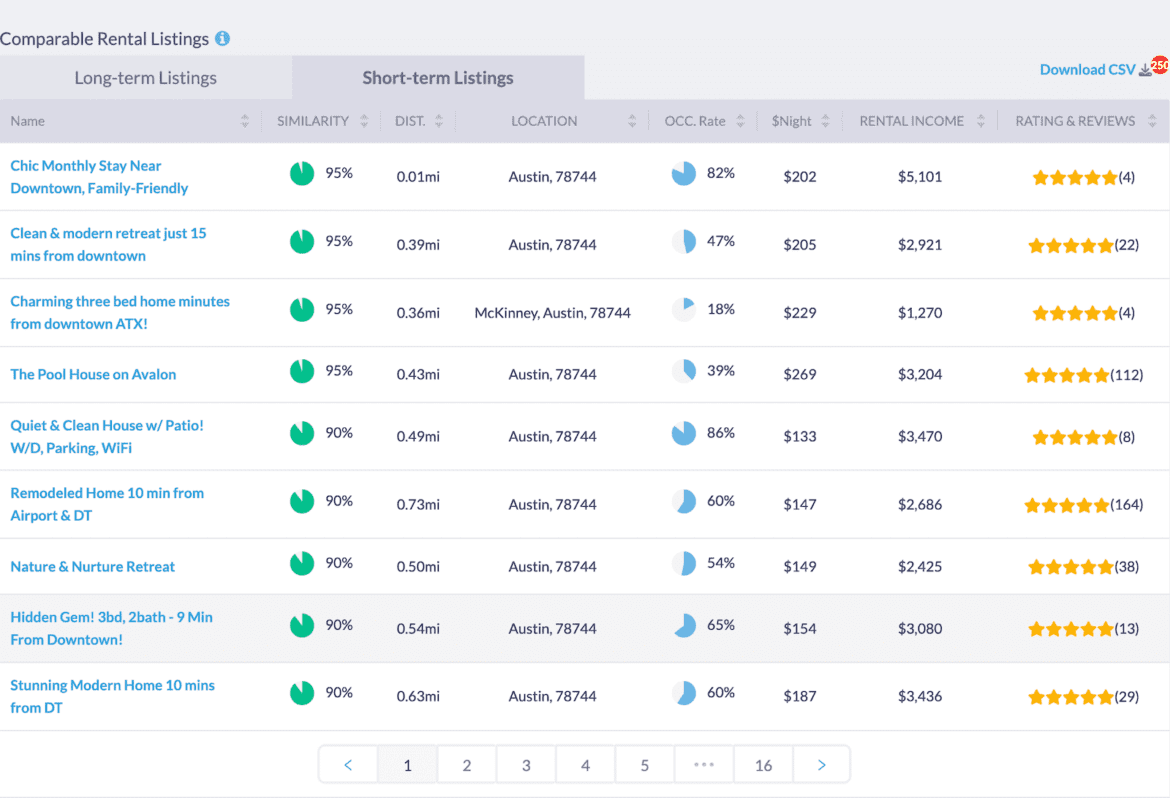
Task: Sort listings by RENTAL INCOME
Action: coord(912,120)
